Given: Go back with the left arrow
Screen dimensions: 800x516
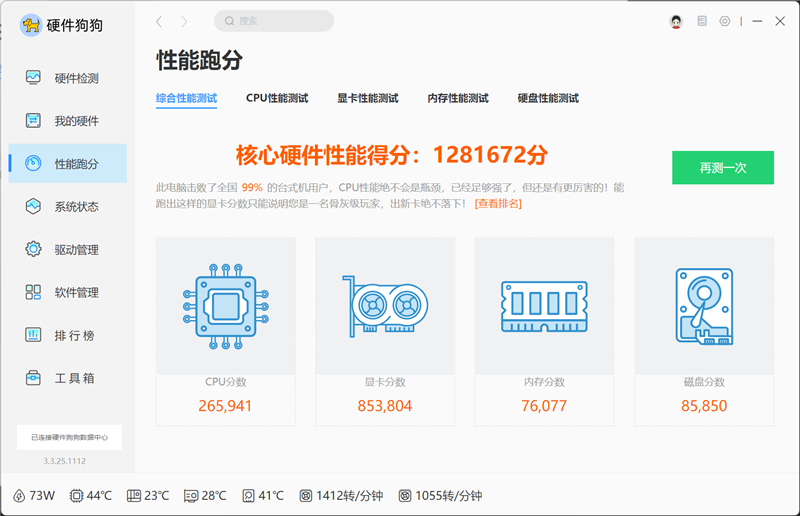Looking at the screenshot, I should [x=159, y=21].
